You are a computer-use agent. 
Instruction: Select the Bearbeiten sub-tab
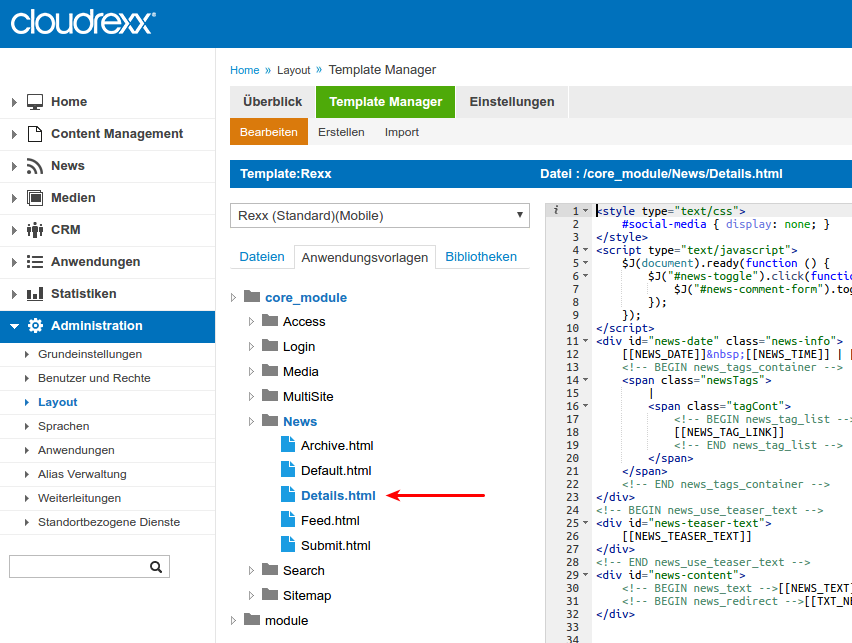(x=269, y=132)
